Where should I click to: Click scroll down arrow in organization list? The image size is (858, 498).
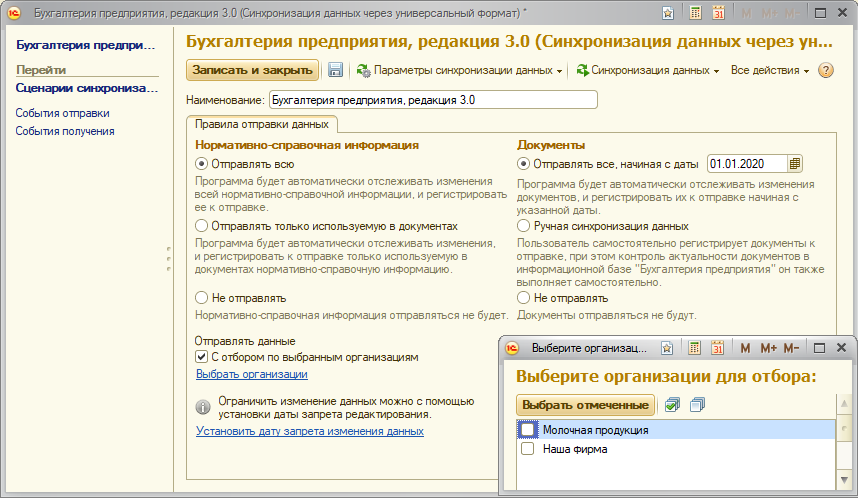[844, 480]
